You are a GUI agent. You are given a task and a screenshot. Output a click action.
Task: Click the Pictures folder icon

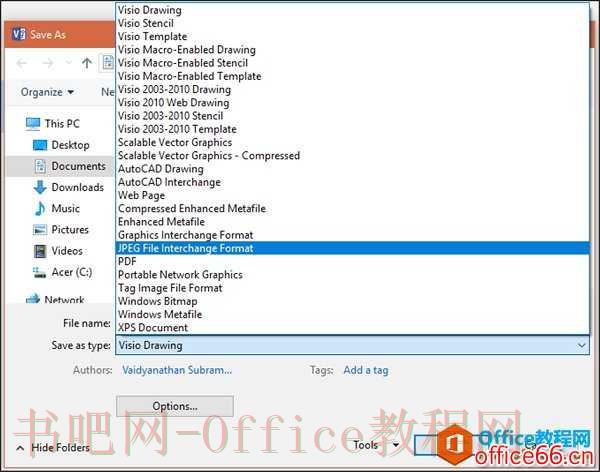[x=40, y=230]
